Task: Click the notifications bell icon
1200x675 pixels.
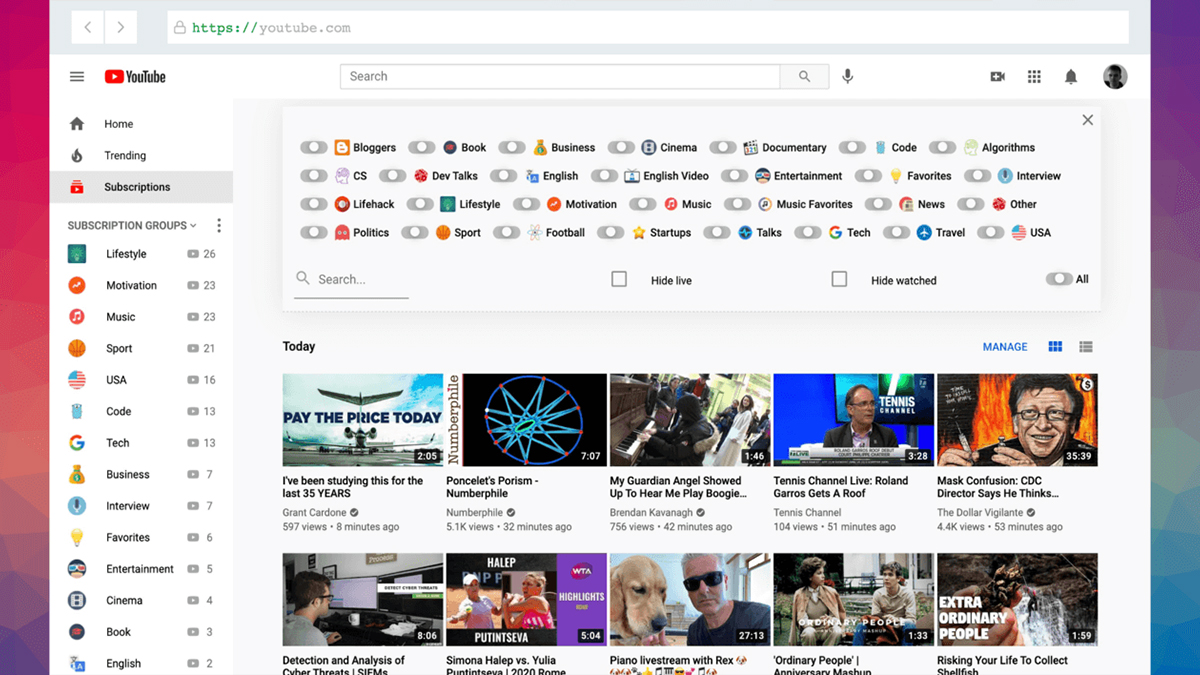Action: (x=1071, y=77)
